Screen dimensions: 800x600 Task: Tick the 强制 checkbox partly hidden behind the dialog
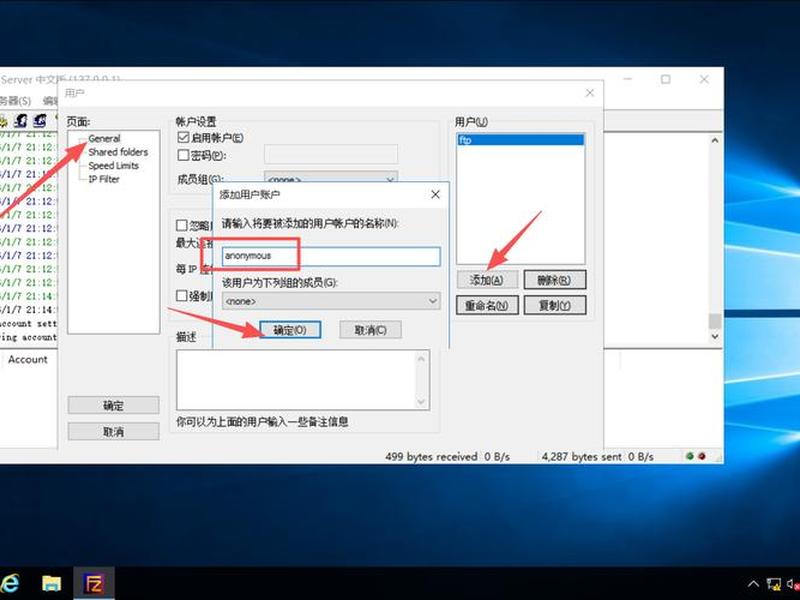tap(181, 295)
